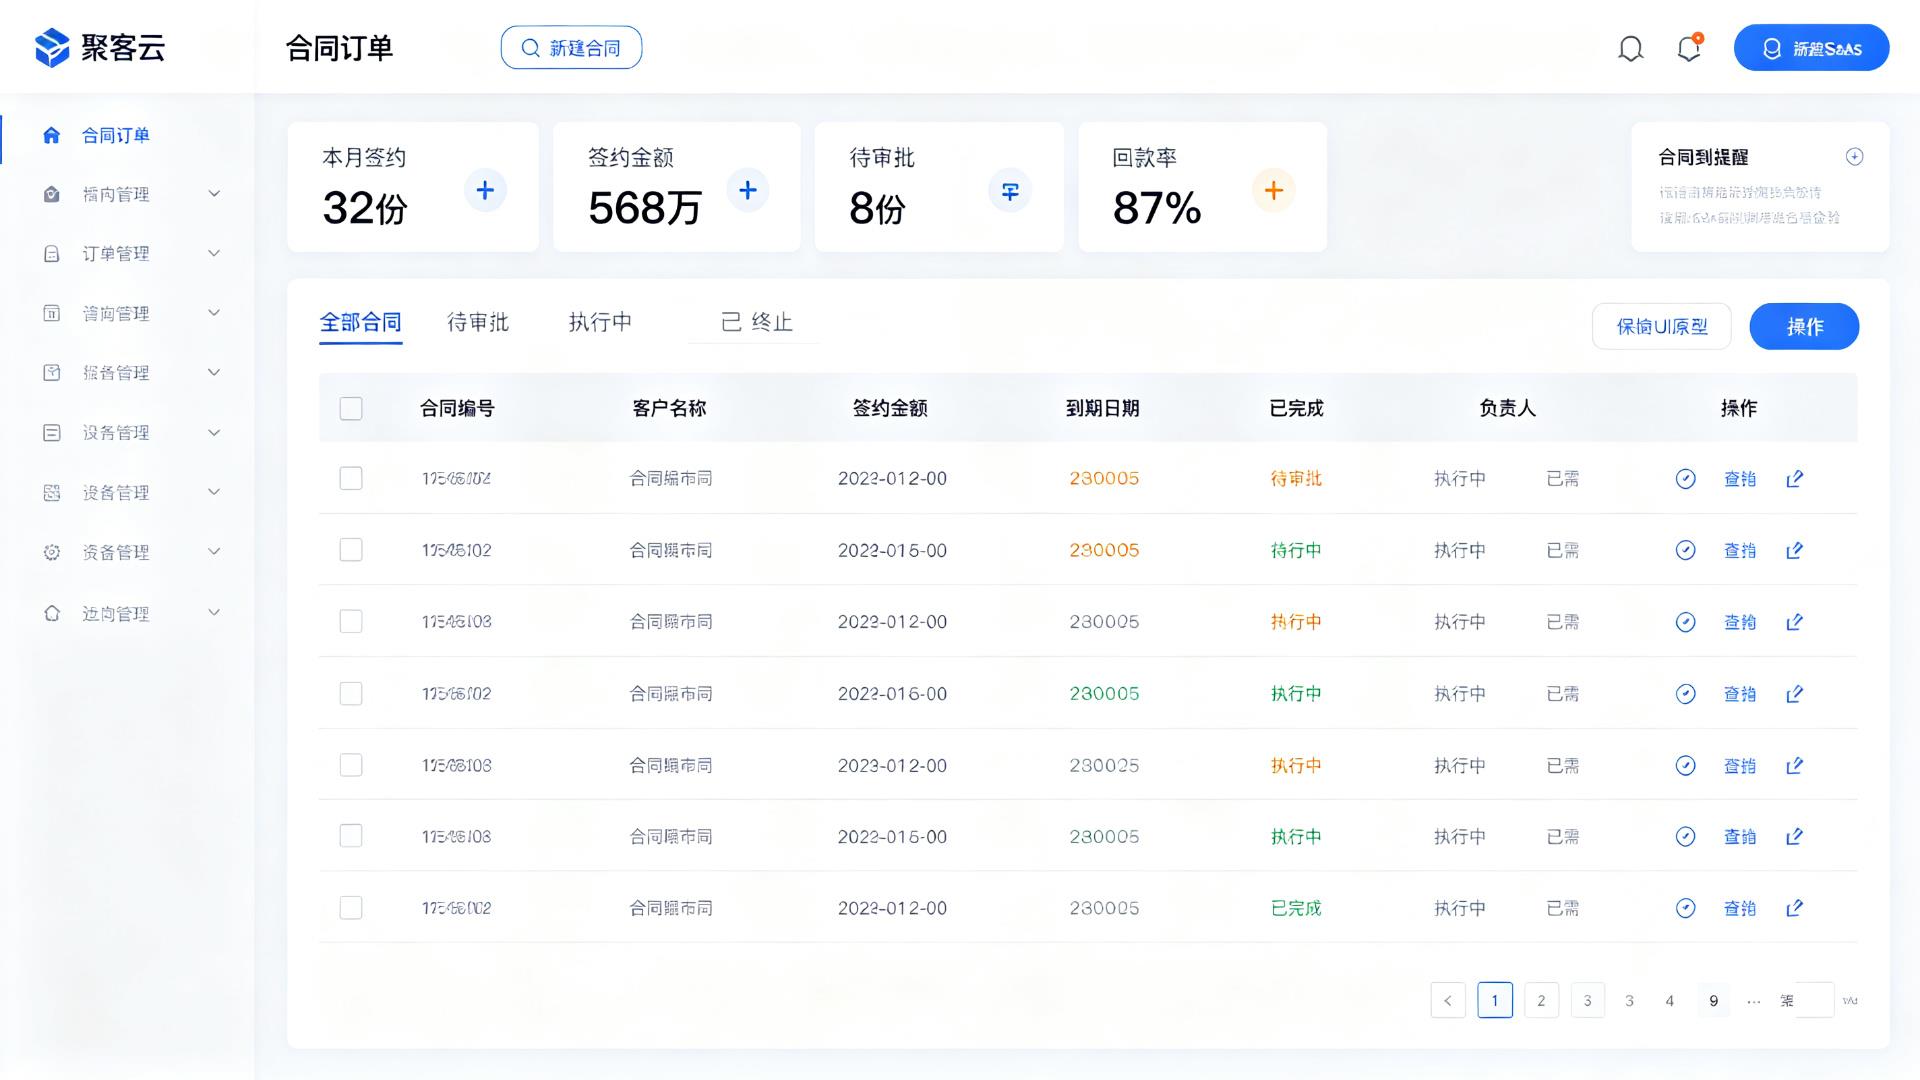The height and width of the screenshot is (1080, 1920).
Task: Check the box for the 230025 row
Action: point(351,765)
